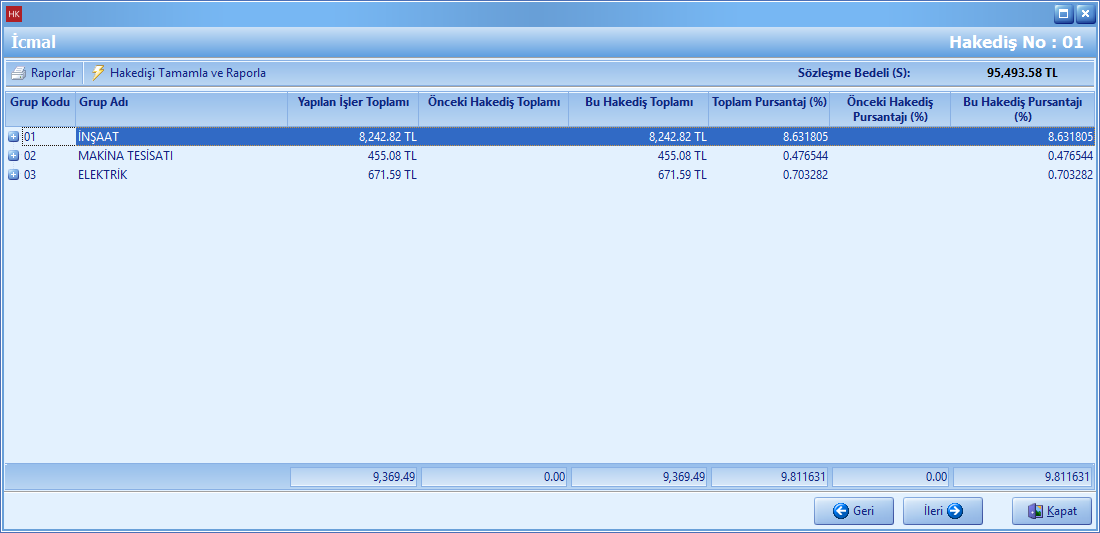
Task: Click the Raporlar printer icon
Action: click(18, 73)
